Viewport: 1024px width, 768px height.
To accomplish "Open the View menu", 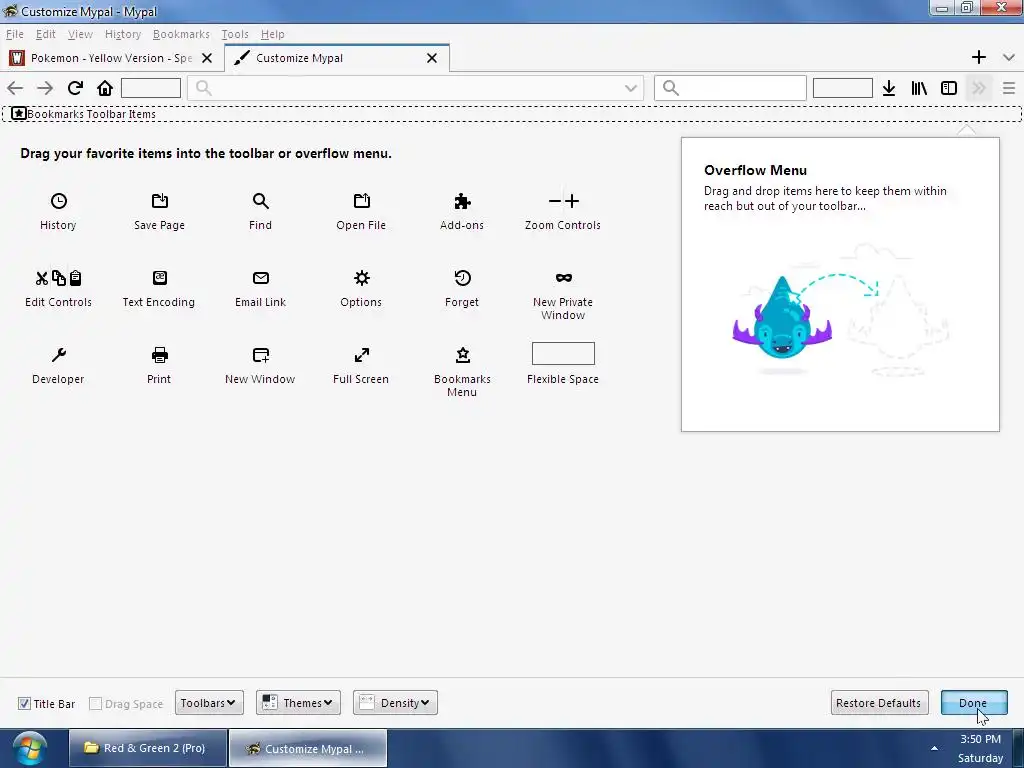I will pos(80,34).
